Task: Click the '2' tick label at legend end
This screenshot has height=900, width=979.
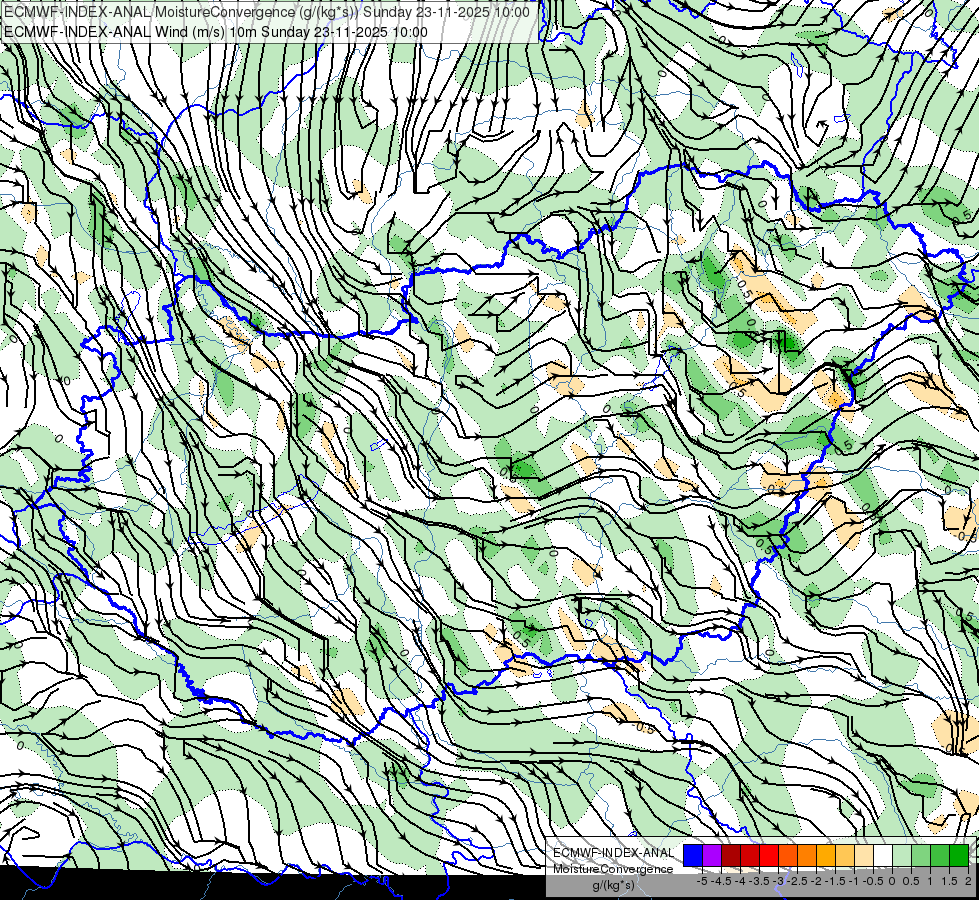Action: coord(968,881)
